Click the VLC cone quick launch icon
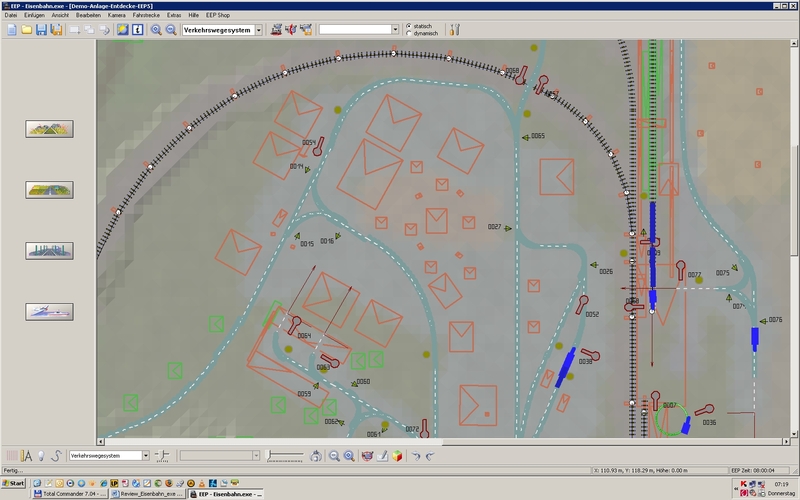Screen dimensions: 800x500 point(202,483)
